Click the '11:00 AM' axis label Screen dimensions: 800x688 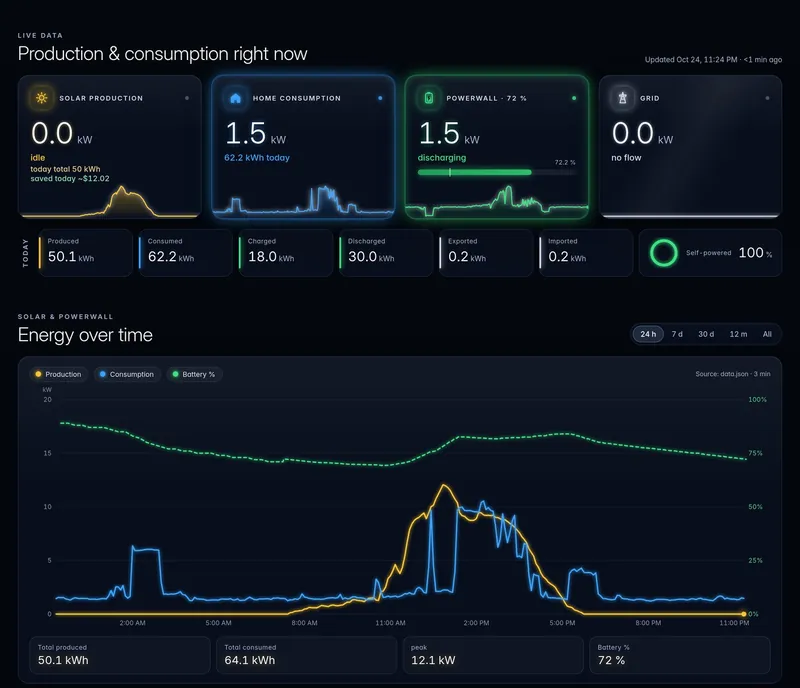tap(390, 623)
